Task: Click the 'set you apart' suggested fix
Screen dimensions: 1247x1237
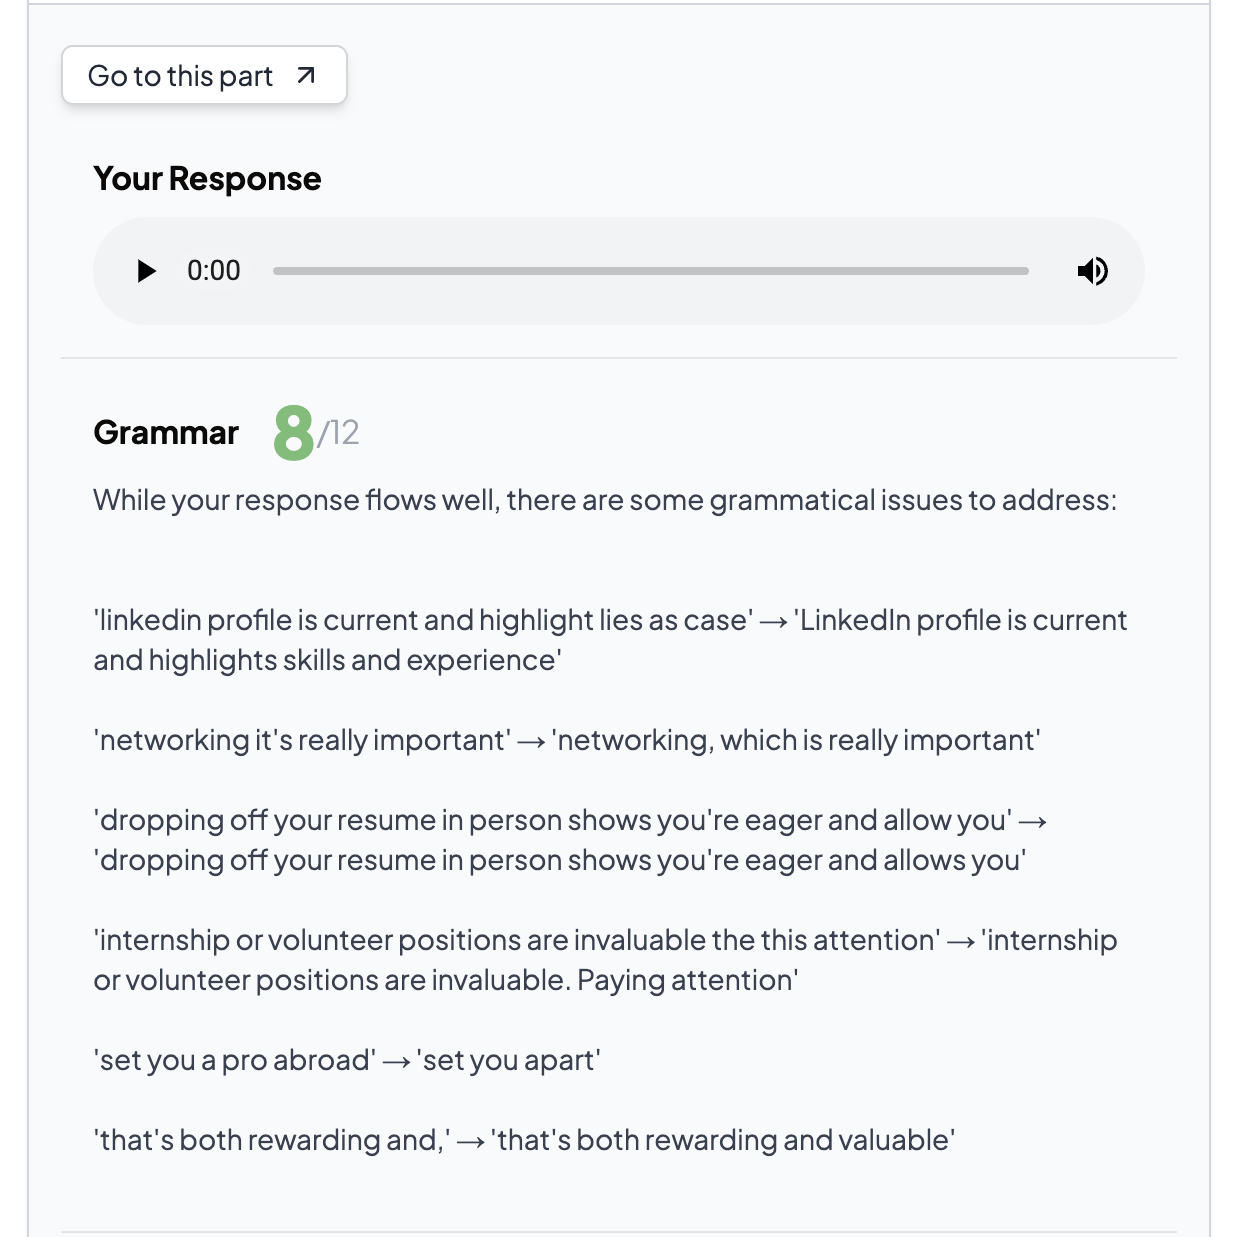Action: click(508, 1060)
